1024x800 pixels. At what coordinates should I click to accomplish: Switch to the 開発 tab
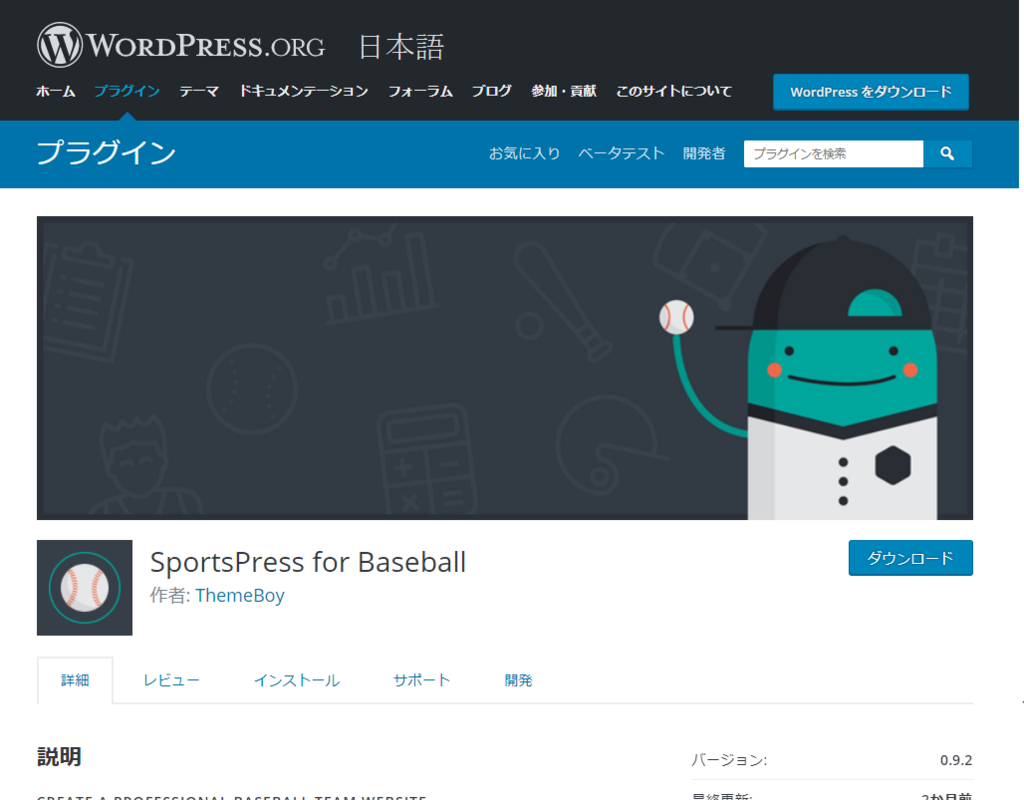(x=519, y=680)
